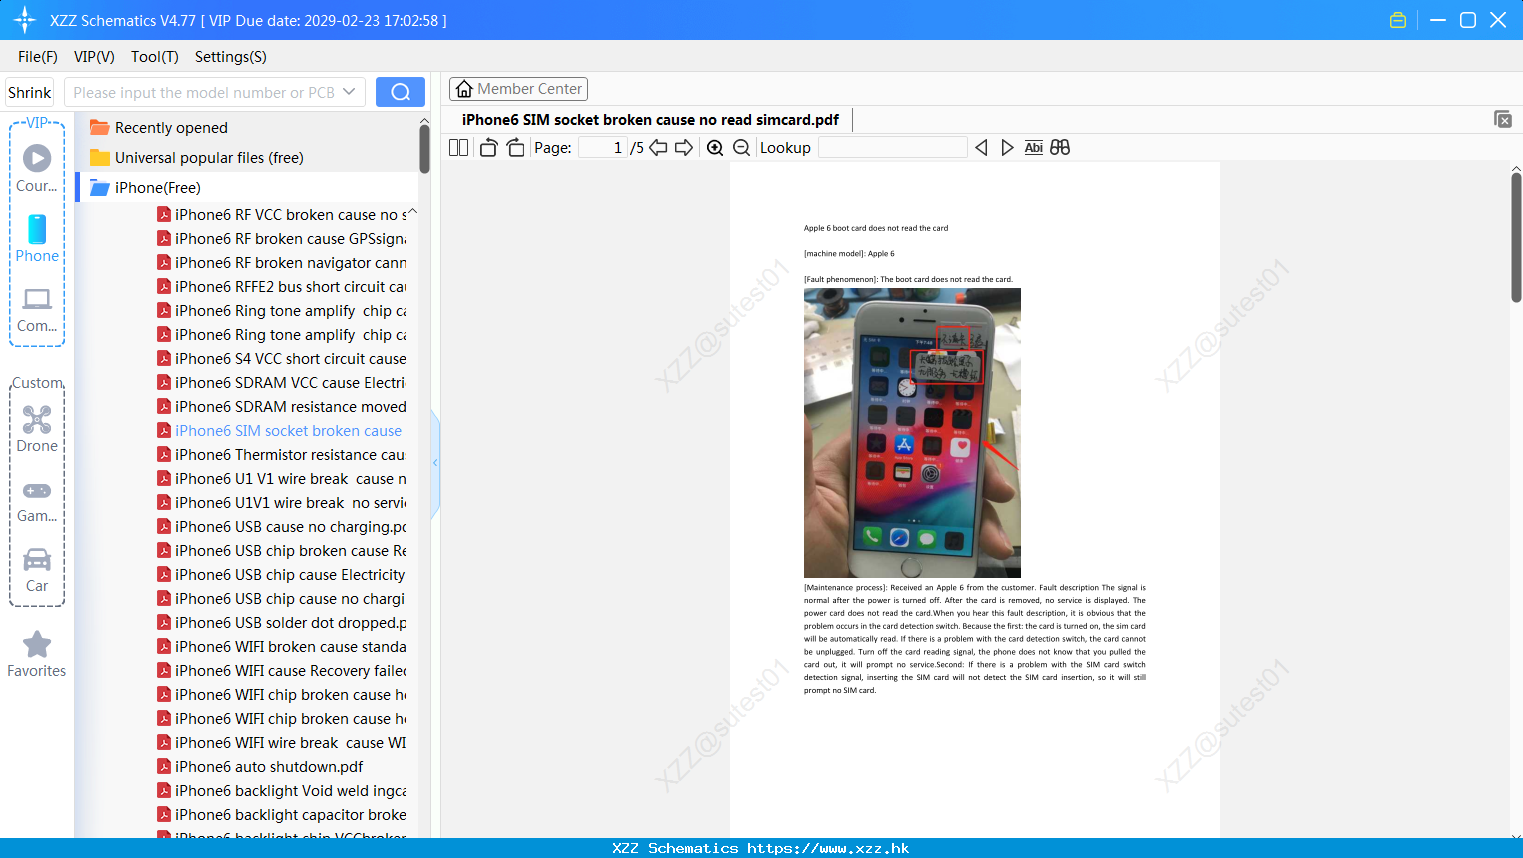1523x858 pixels.
Task: Toggle two-page view layout icon
Action: click(459, 148)
